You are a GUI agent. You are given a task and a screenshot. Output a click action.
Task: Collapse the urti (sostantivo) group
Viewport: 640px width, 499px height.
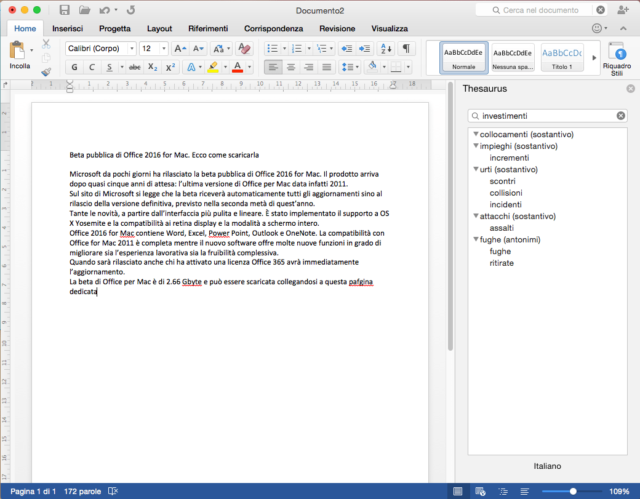pyautogui.click(x=476, y=169)
